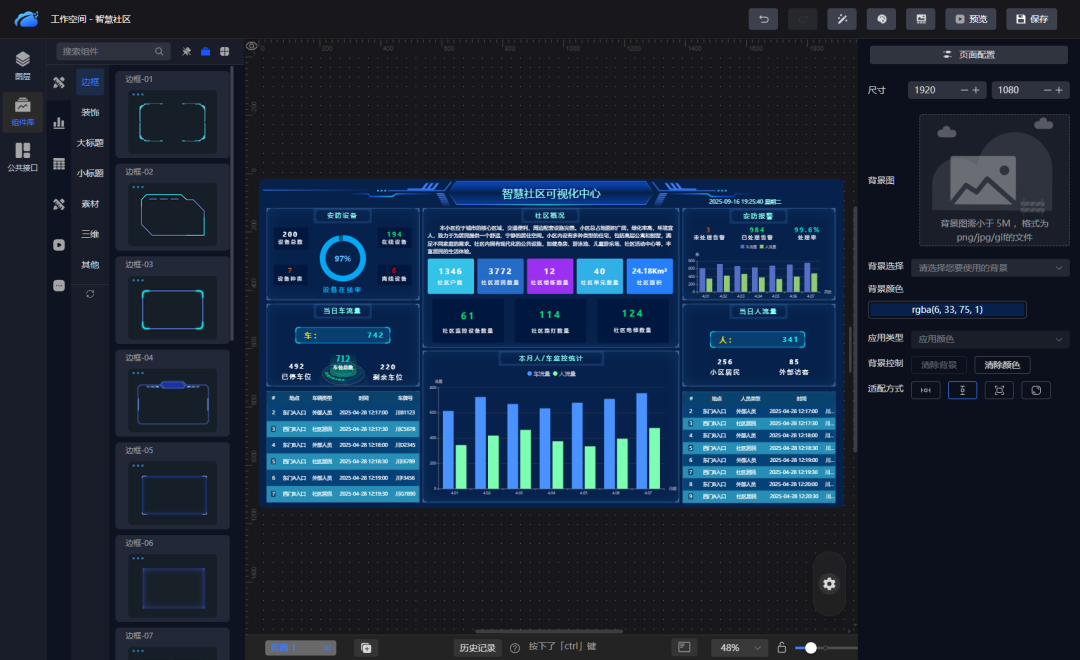Viewport: 1080px width, 660px height.
Task: Select the 小标题 tab
Action: [90, 174]
